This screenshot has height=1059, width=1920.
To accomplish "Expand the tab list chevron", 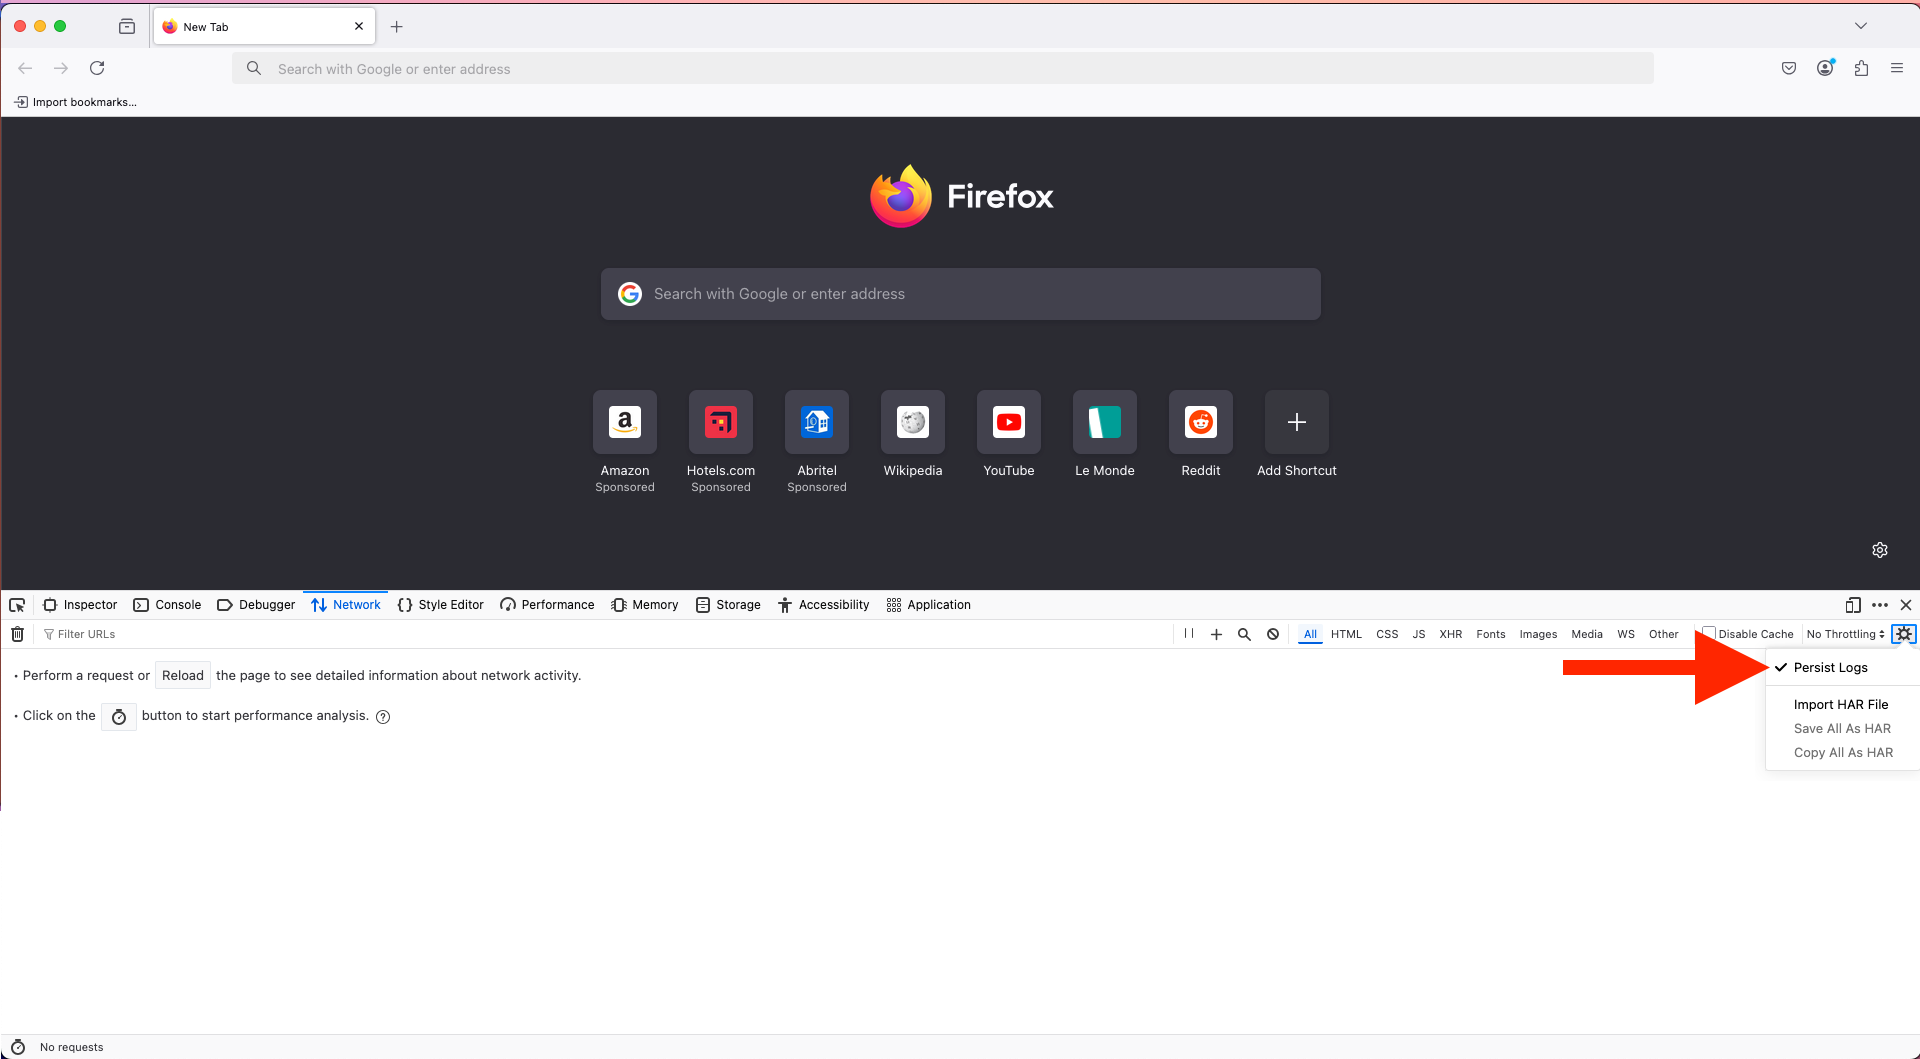I will [1861, 26].
